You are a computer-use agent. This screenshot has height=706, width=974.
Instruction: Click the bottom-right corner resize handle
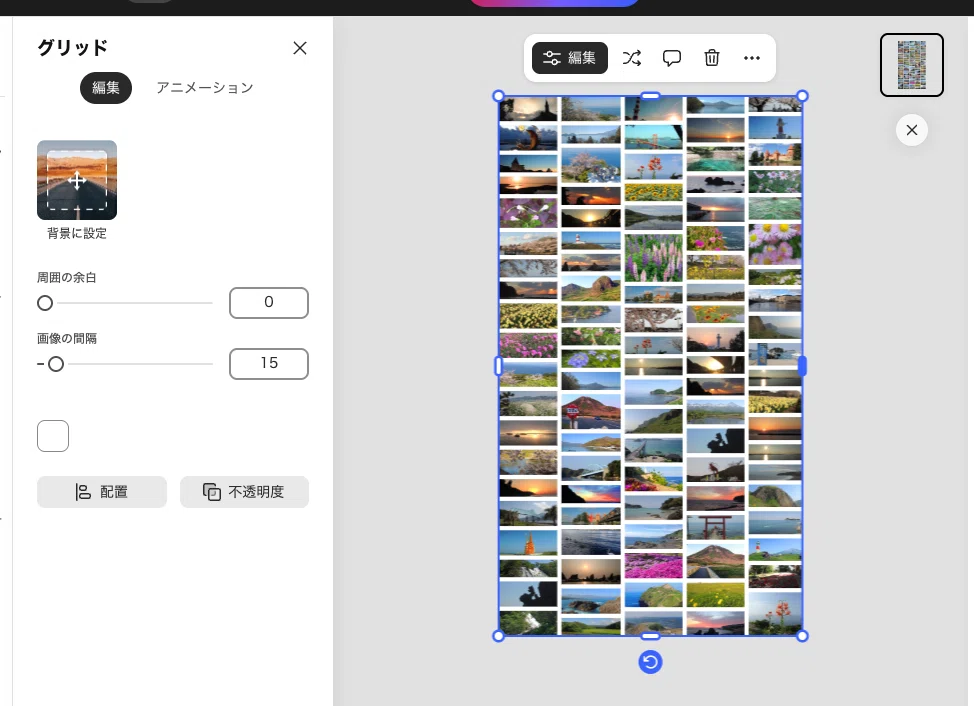(802, 636)
